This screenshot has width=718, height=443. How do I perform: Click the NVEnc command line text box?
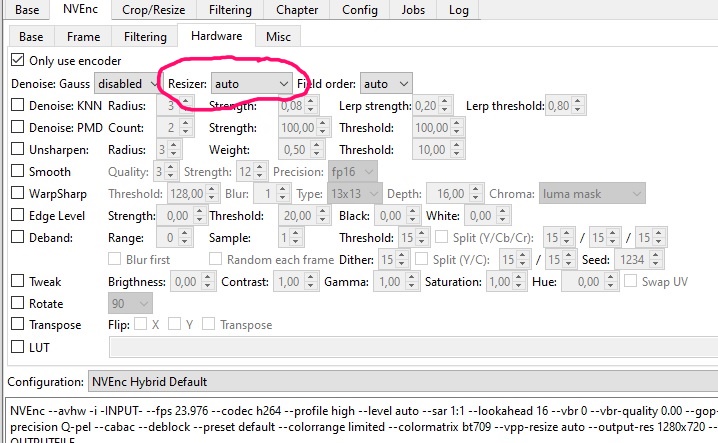click(x=360, y=418)
